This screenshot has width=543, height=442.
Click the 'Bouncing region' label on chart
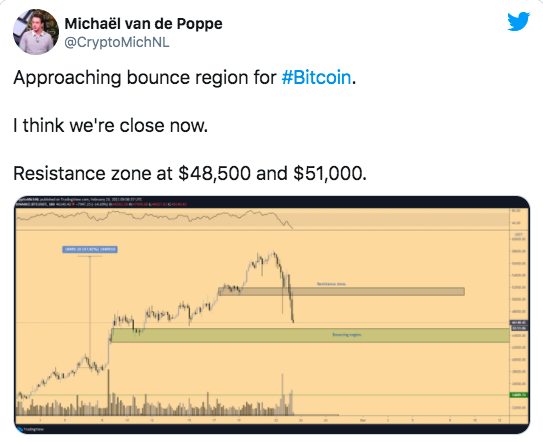[347, 335]
